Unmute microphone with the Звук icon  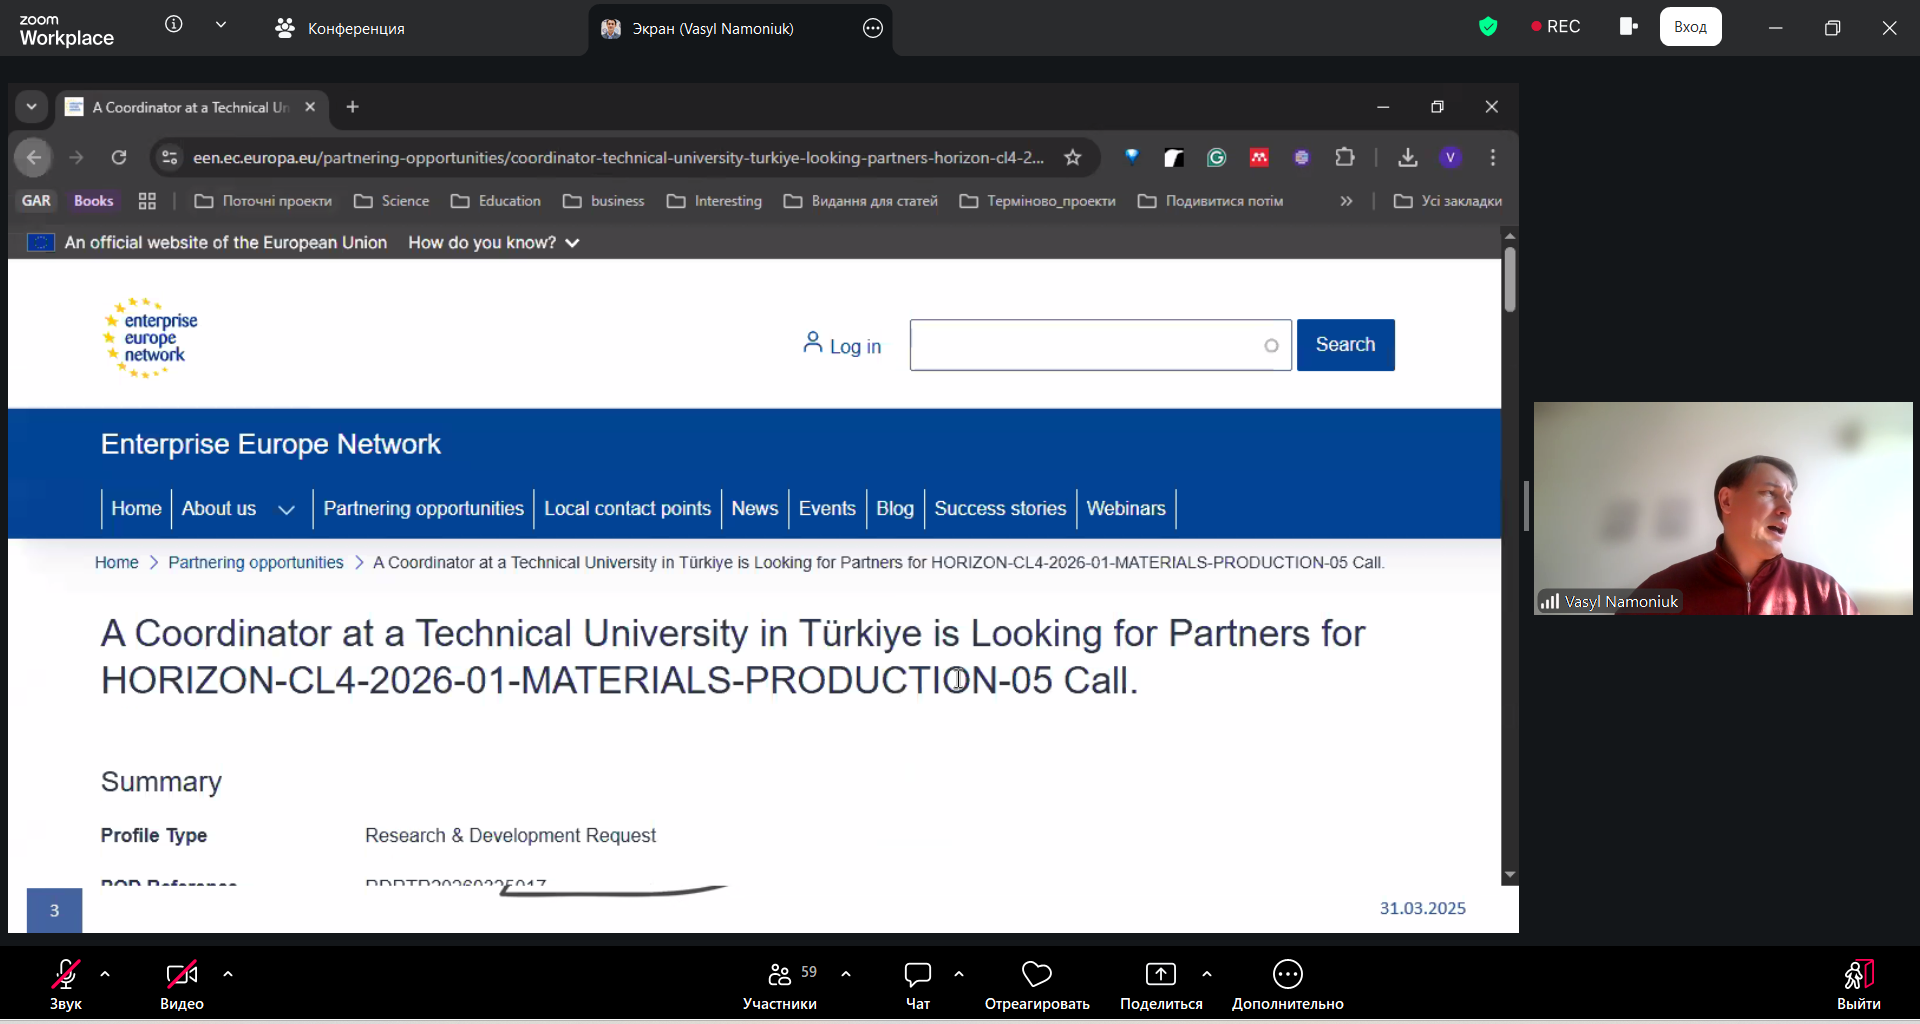tap(66, 974)
